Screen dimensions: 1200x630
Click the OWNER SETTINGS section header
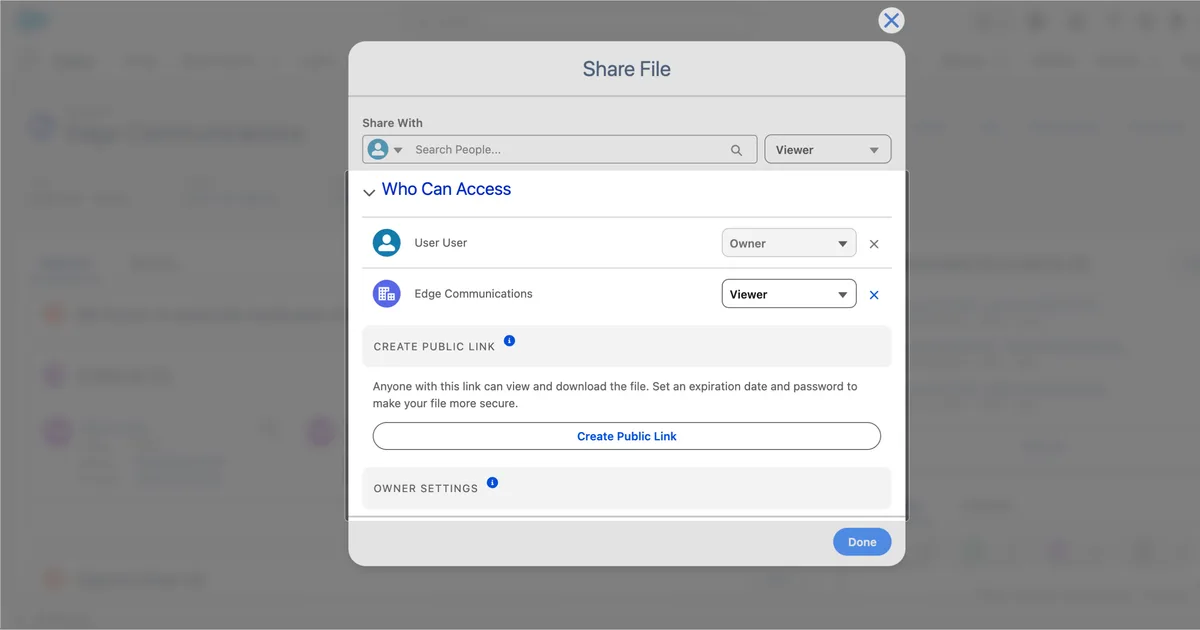coord(627,488)
